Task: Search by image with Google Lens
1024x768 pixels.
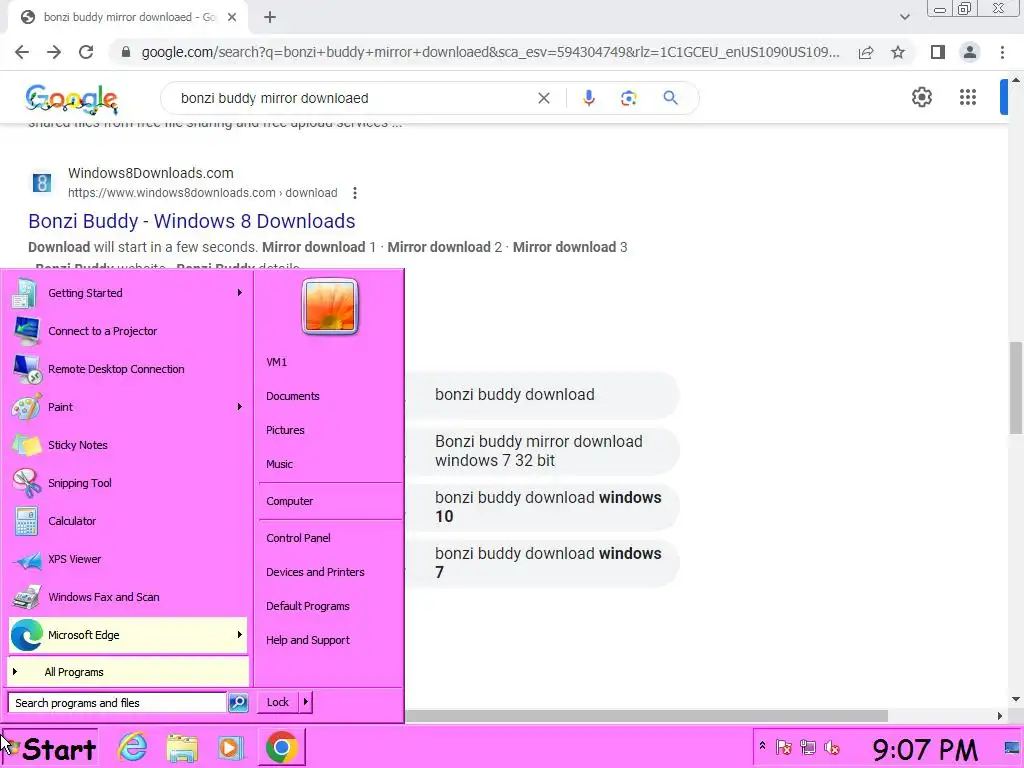Action: (x=628, y=98)
